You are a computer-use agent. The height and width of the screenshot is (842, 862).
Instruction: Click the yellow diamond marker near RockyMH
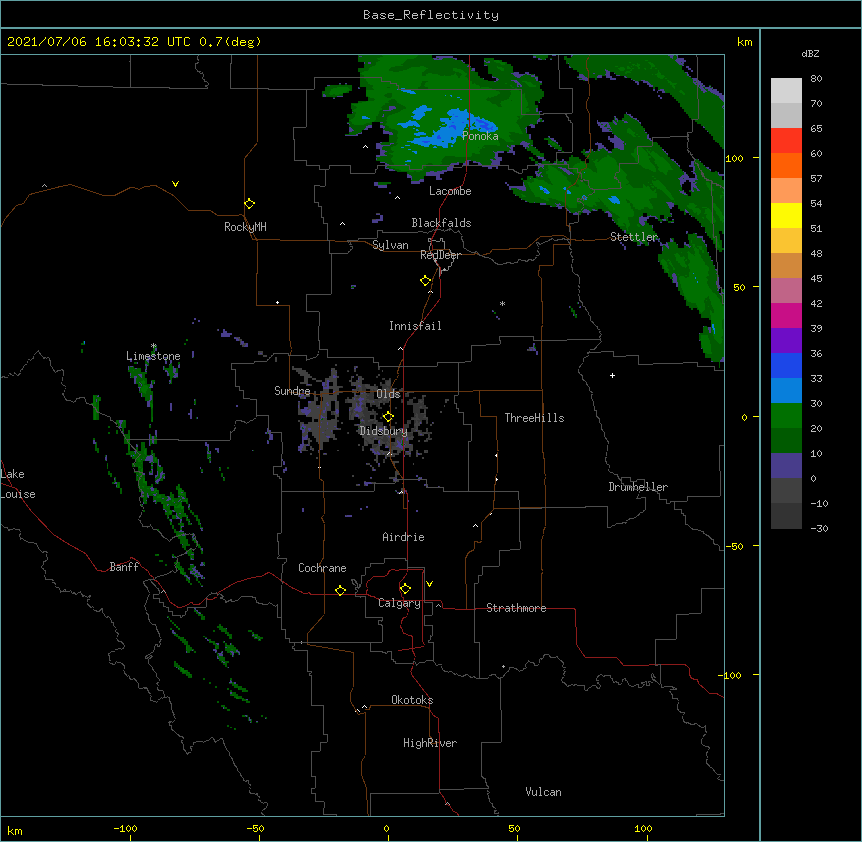coord(249,204)
